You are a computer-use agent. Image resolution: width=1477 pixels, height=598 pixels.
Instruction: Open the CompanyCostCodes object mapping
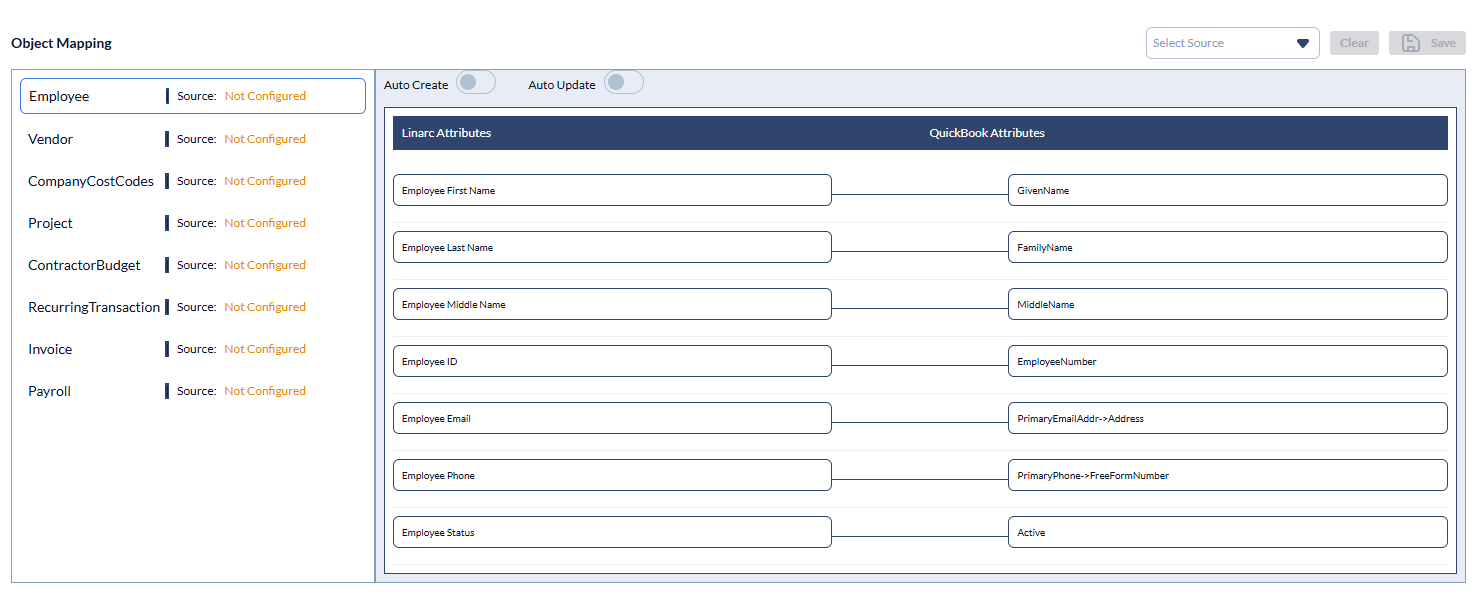pos(91,181)
